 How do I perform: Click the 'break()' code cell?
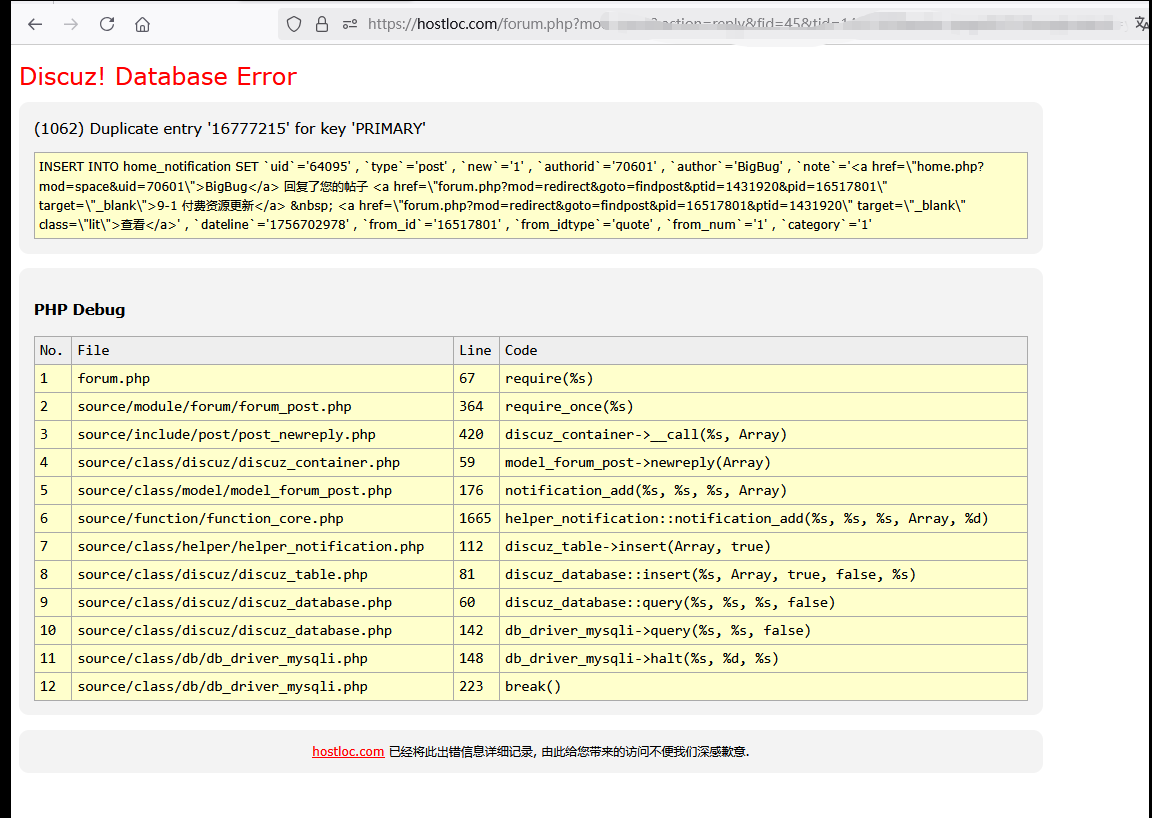point(763,686)
